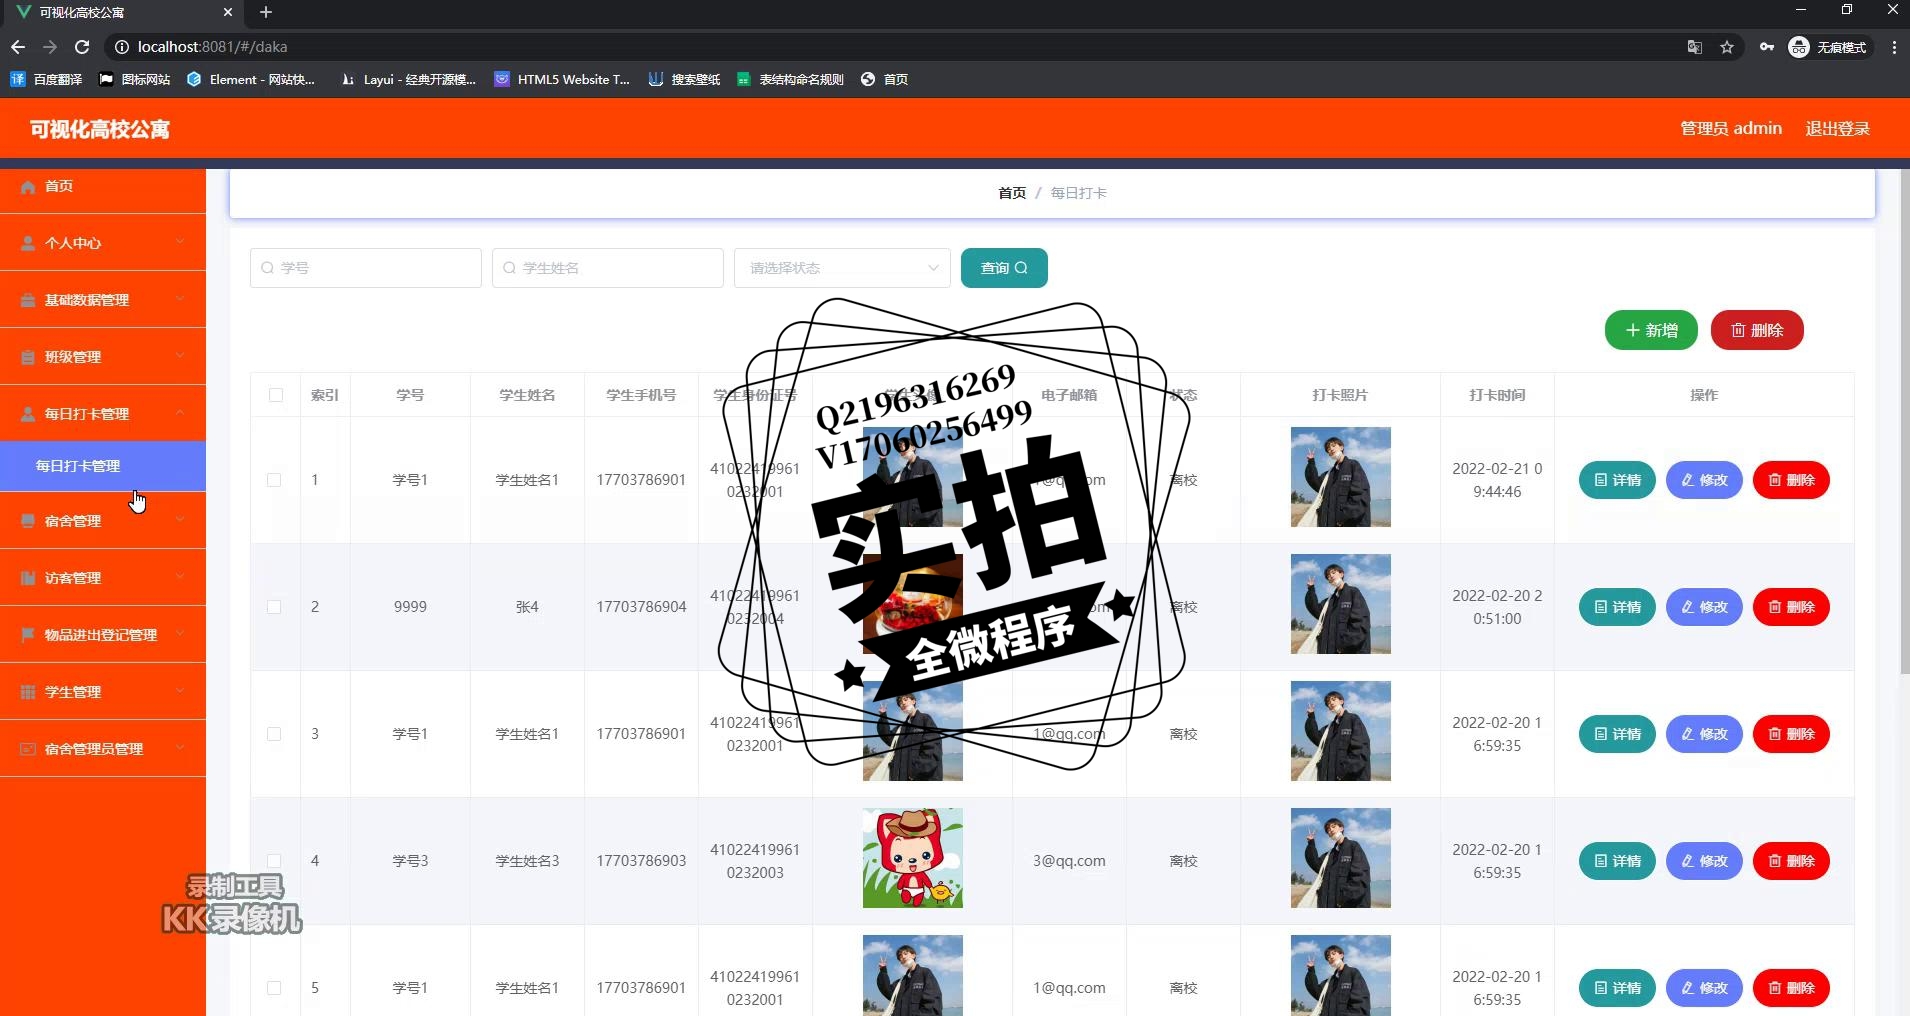Image resolution: width=1910 pixels, height=1016 pixels.
Task: Click the icon beside 班级管理
Action: [28, 357]
